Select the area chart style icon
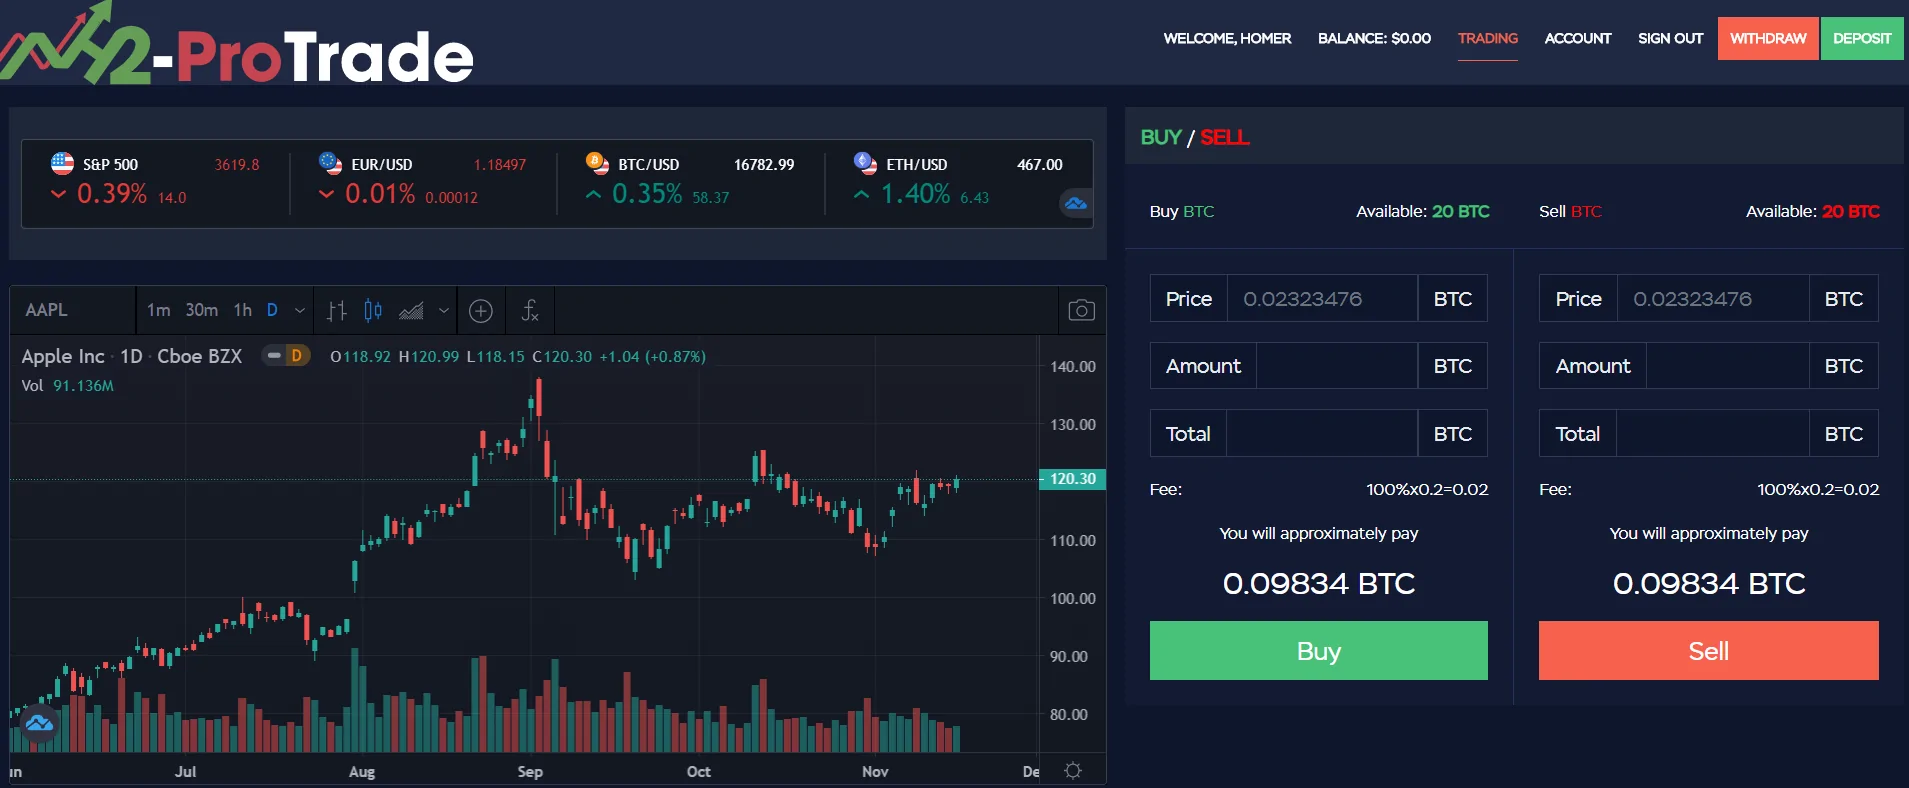The height and width of the screenshot is (788, 1909). (411, 311)
